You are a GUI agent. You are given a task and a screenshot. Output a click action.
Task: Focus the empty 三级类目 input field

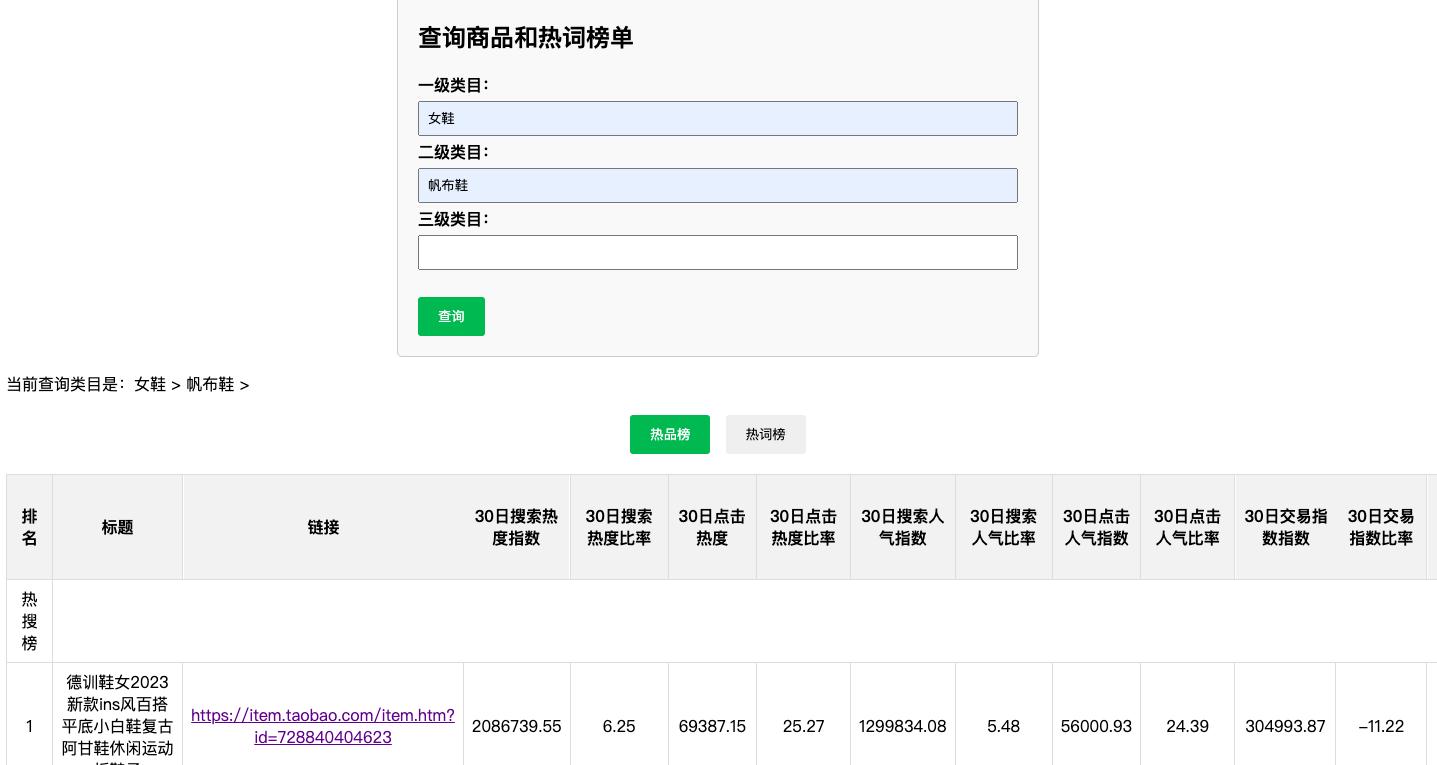[x=717, y=252]
